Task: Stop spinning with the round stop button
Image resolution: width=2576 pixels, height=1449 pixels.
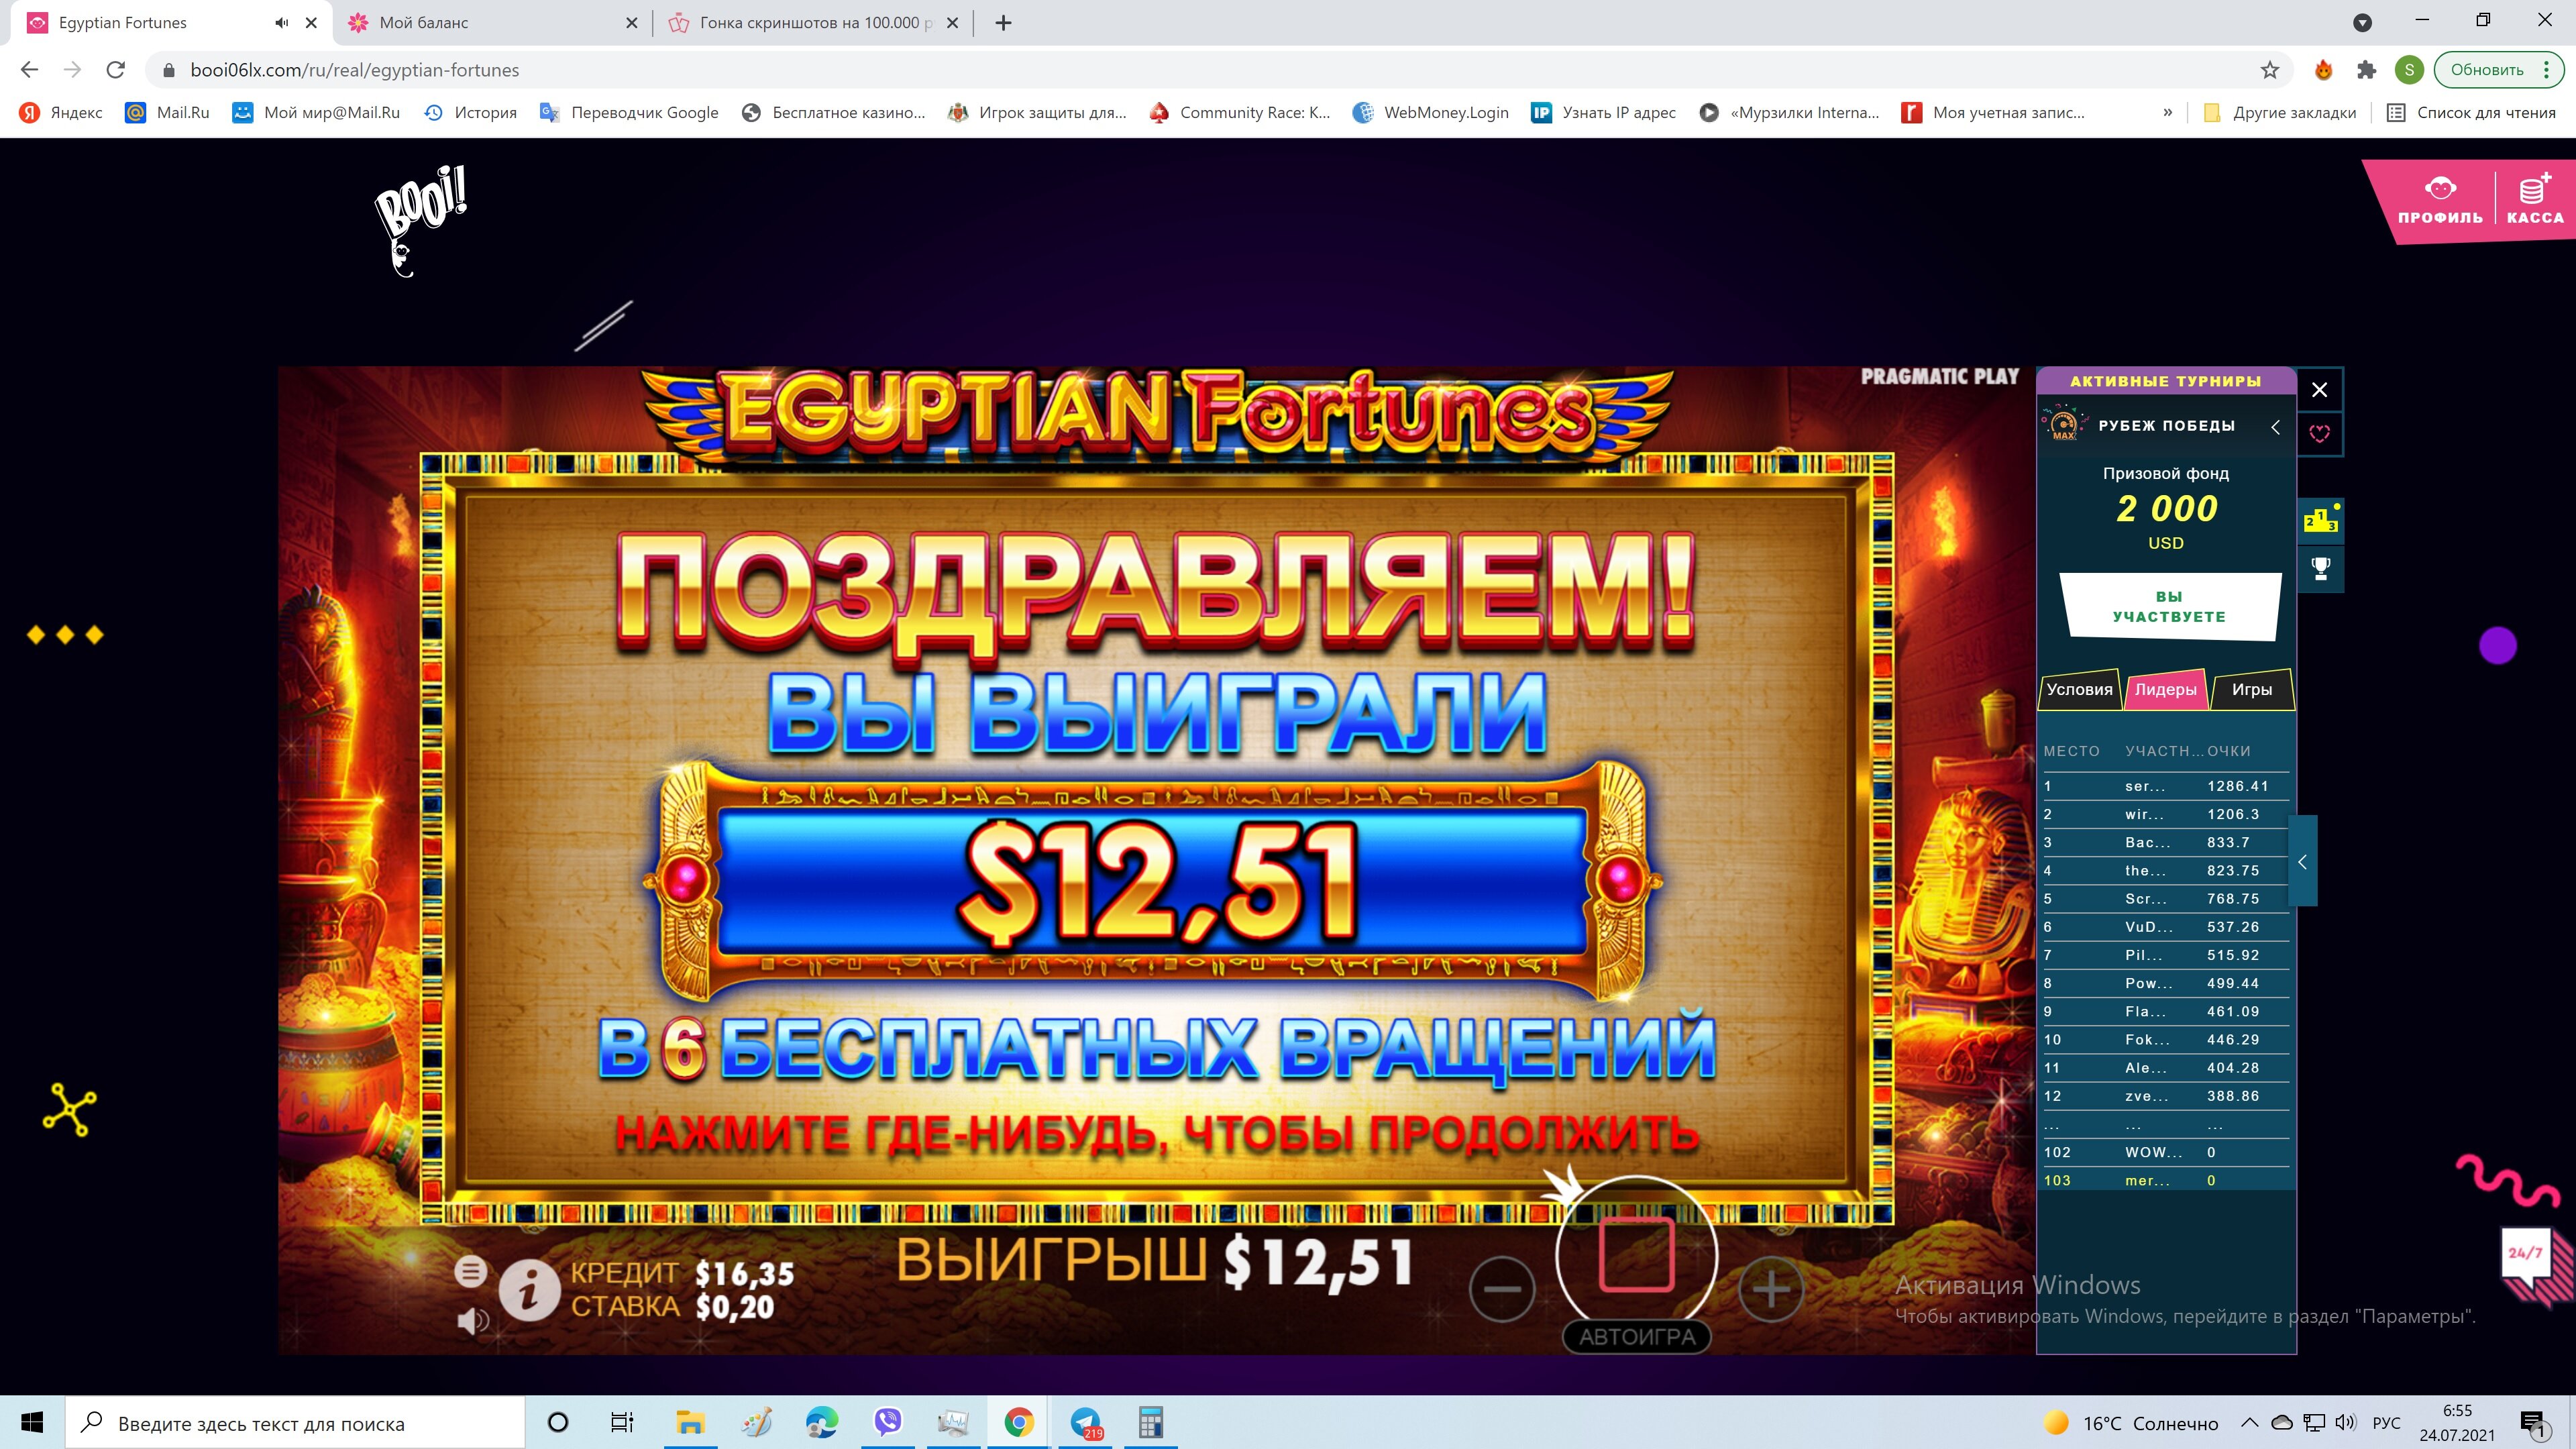Action: [1637, 1256]
